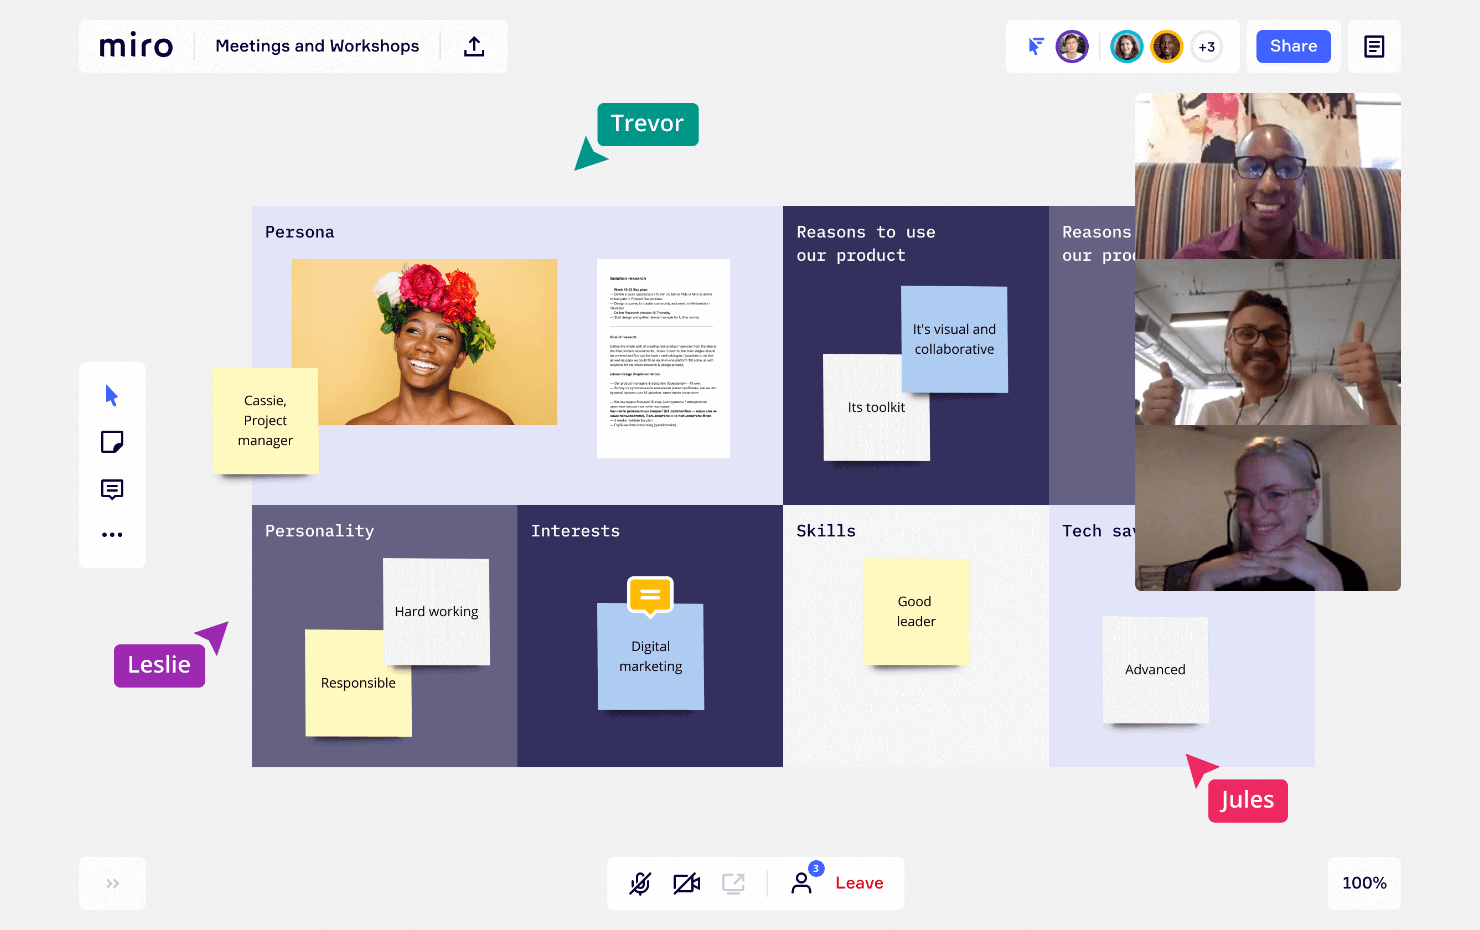Select the 'It's visual and collaborative' sticky
This screenshot has height=930, width=1480.
(x=954, y=339)
